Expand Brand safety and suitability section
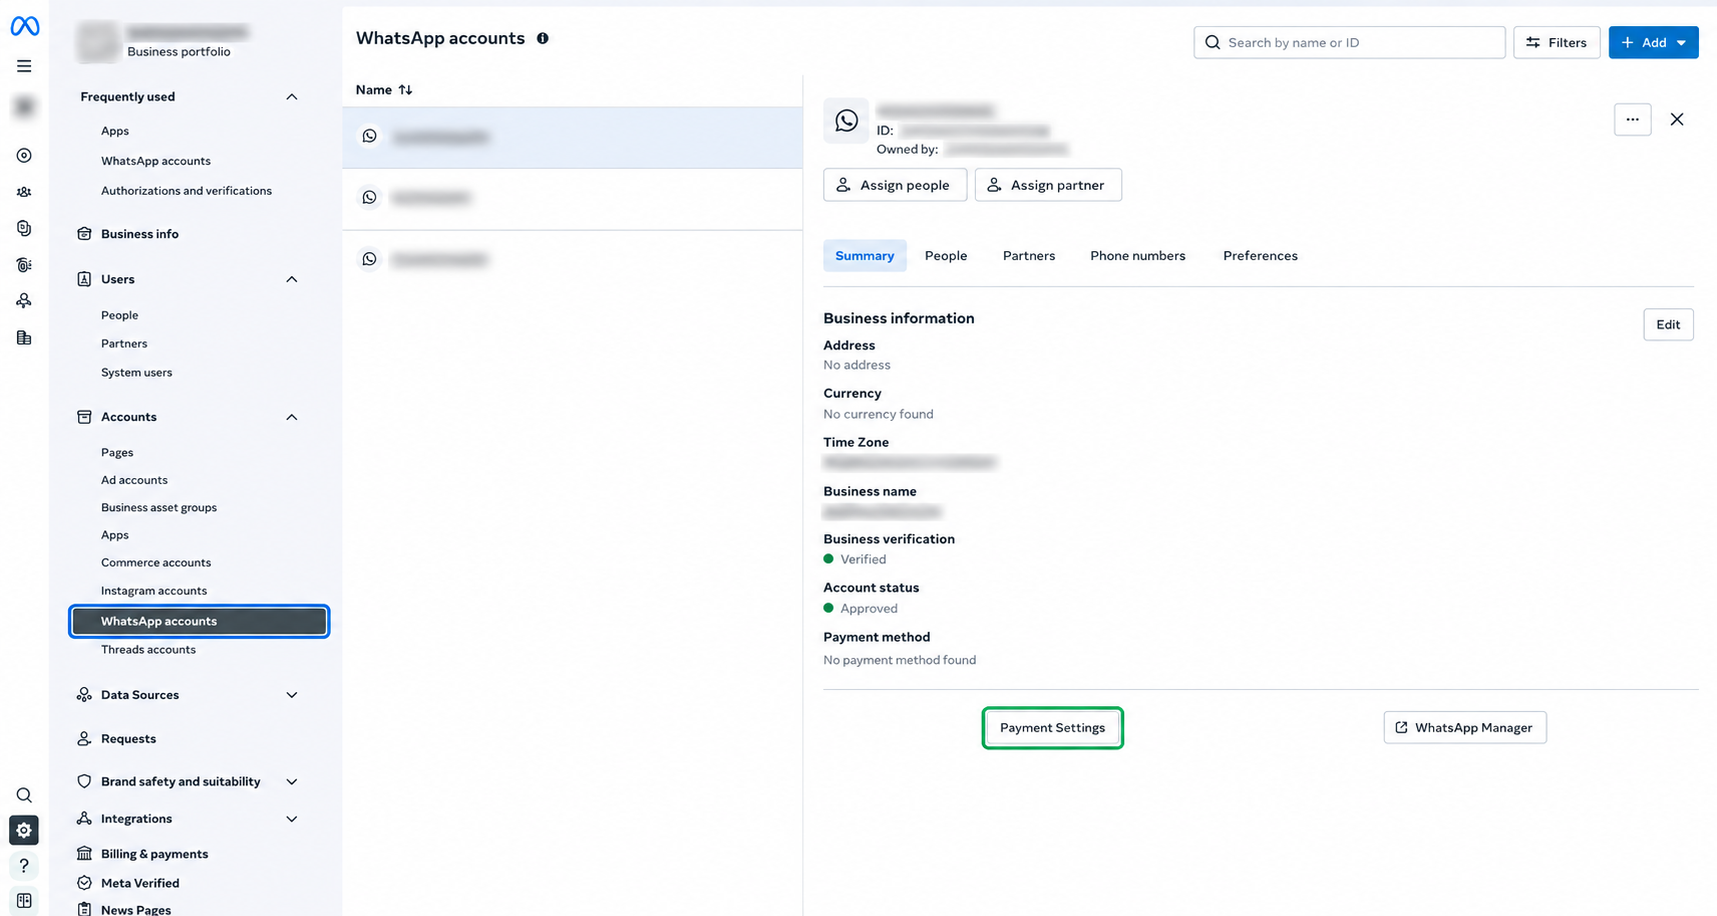This screenshot has width=1717, height=916. (292, 782)
